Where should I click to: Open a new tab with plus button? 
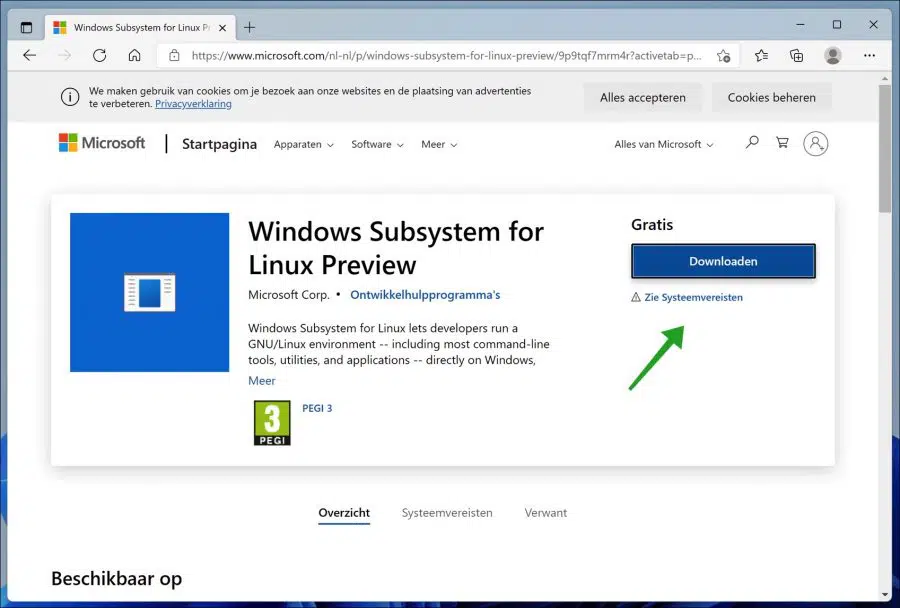click(x=249, y=28)
